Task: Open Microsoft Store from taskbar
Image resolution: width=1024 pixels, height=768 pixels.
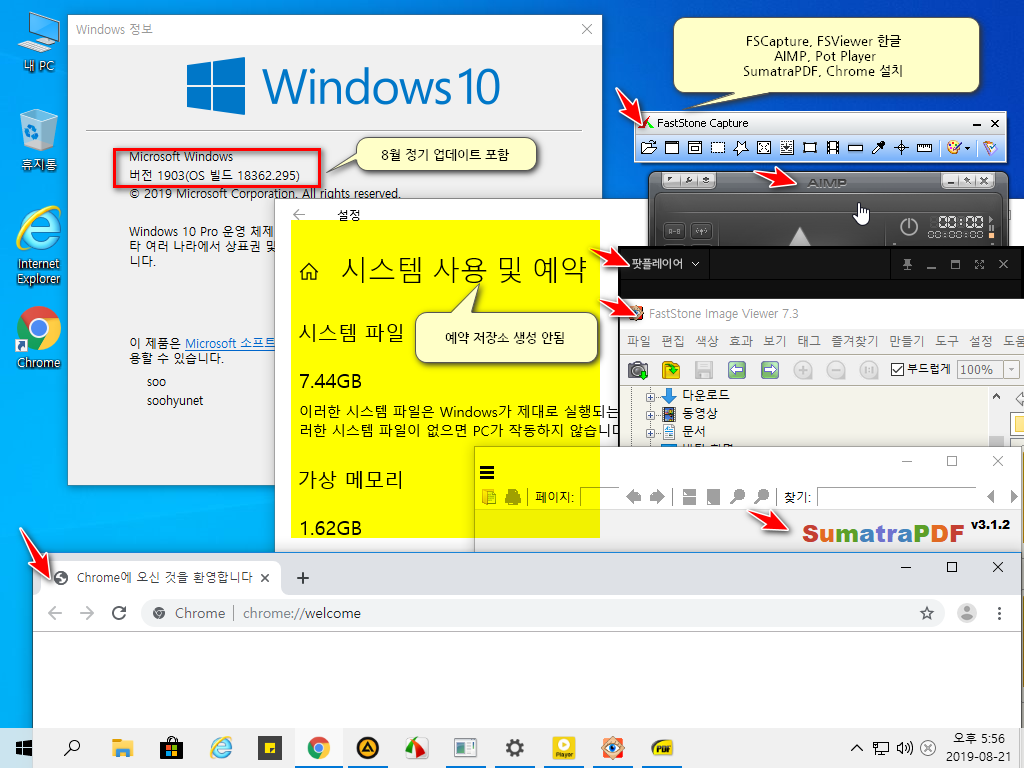Action: 172,748
